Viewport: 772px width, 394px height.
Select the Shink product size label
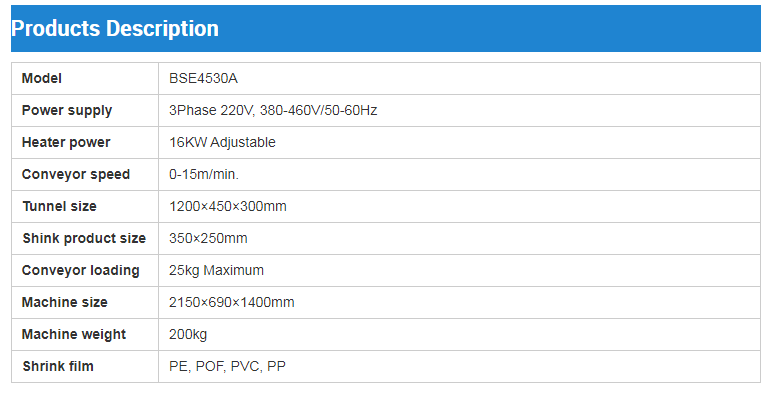(x=84, y=238)
